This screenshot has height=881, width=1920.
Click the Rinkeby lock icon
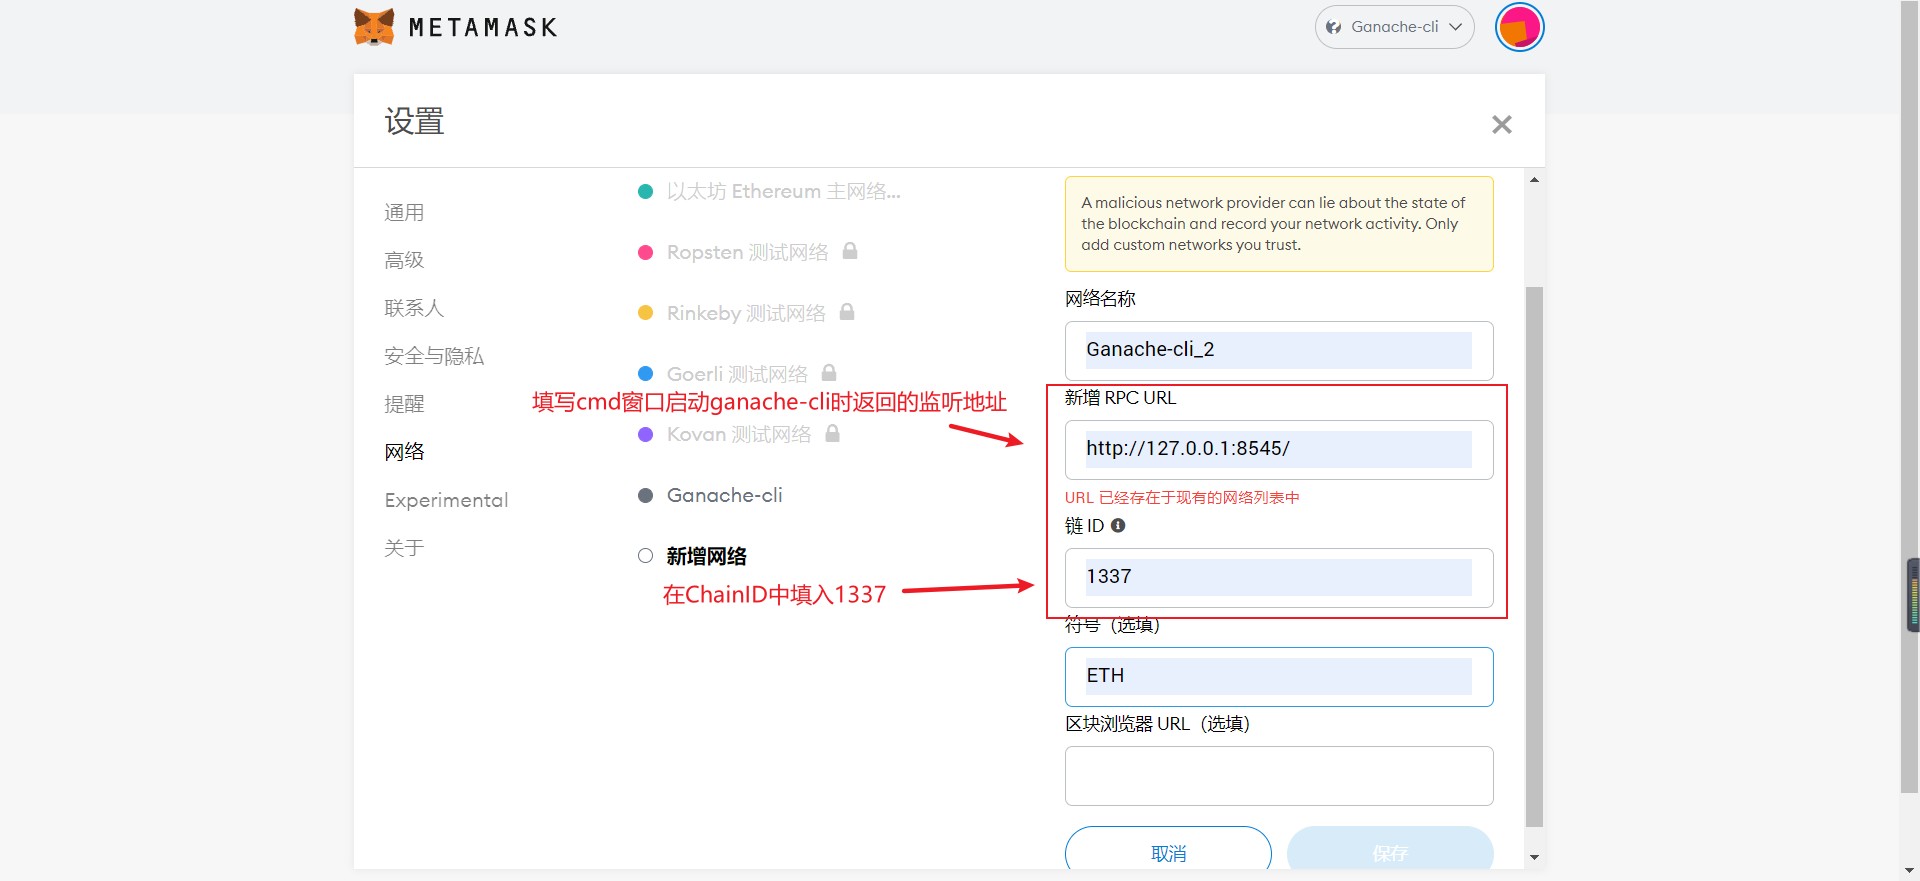click(847, 312)
